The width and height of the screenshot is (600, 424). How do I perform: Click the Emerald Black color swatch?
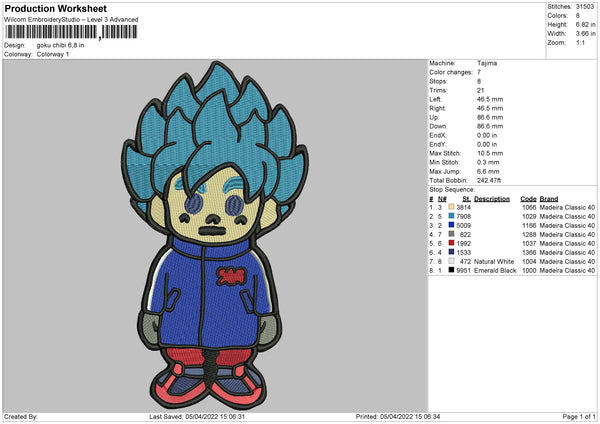point(451,270)
